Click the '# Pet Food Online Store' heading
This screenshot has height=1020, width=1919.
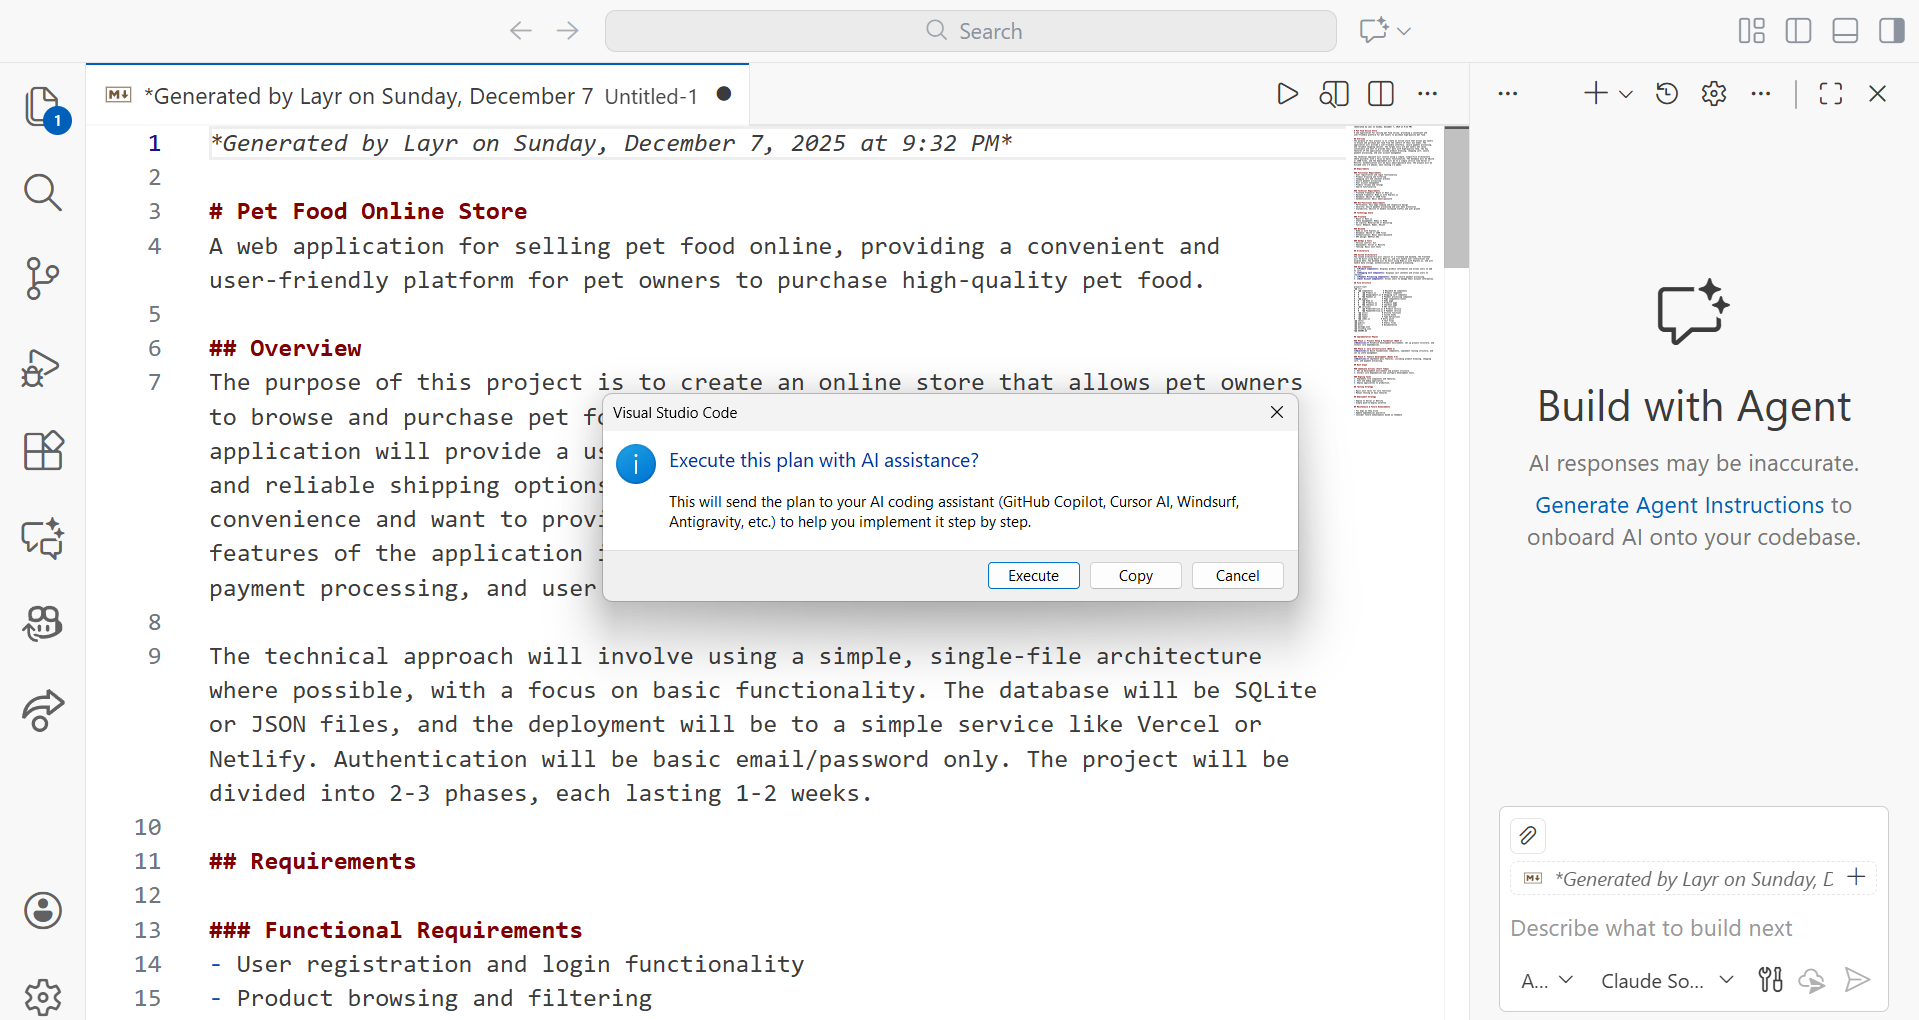368,211
